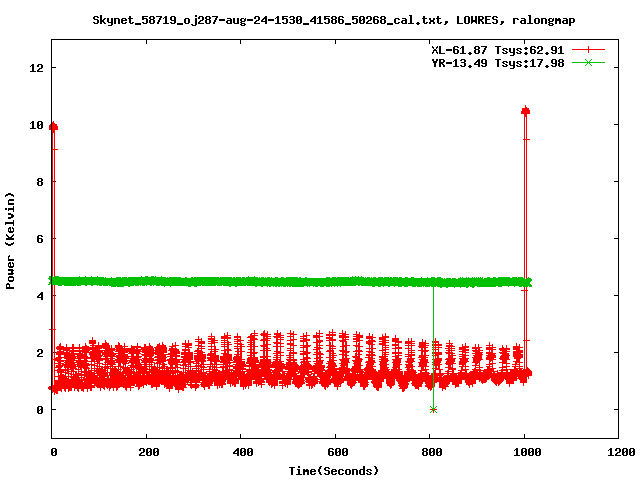Click the y-axis tick label 10
Screen dimensions: 640x480
point(37,124)
